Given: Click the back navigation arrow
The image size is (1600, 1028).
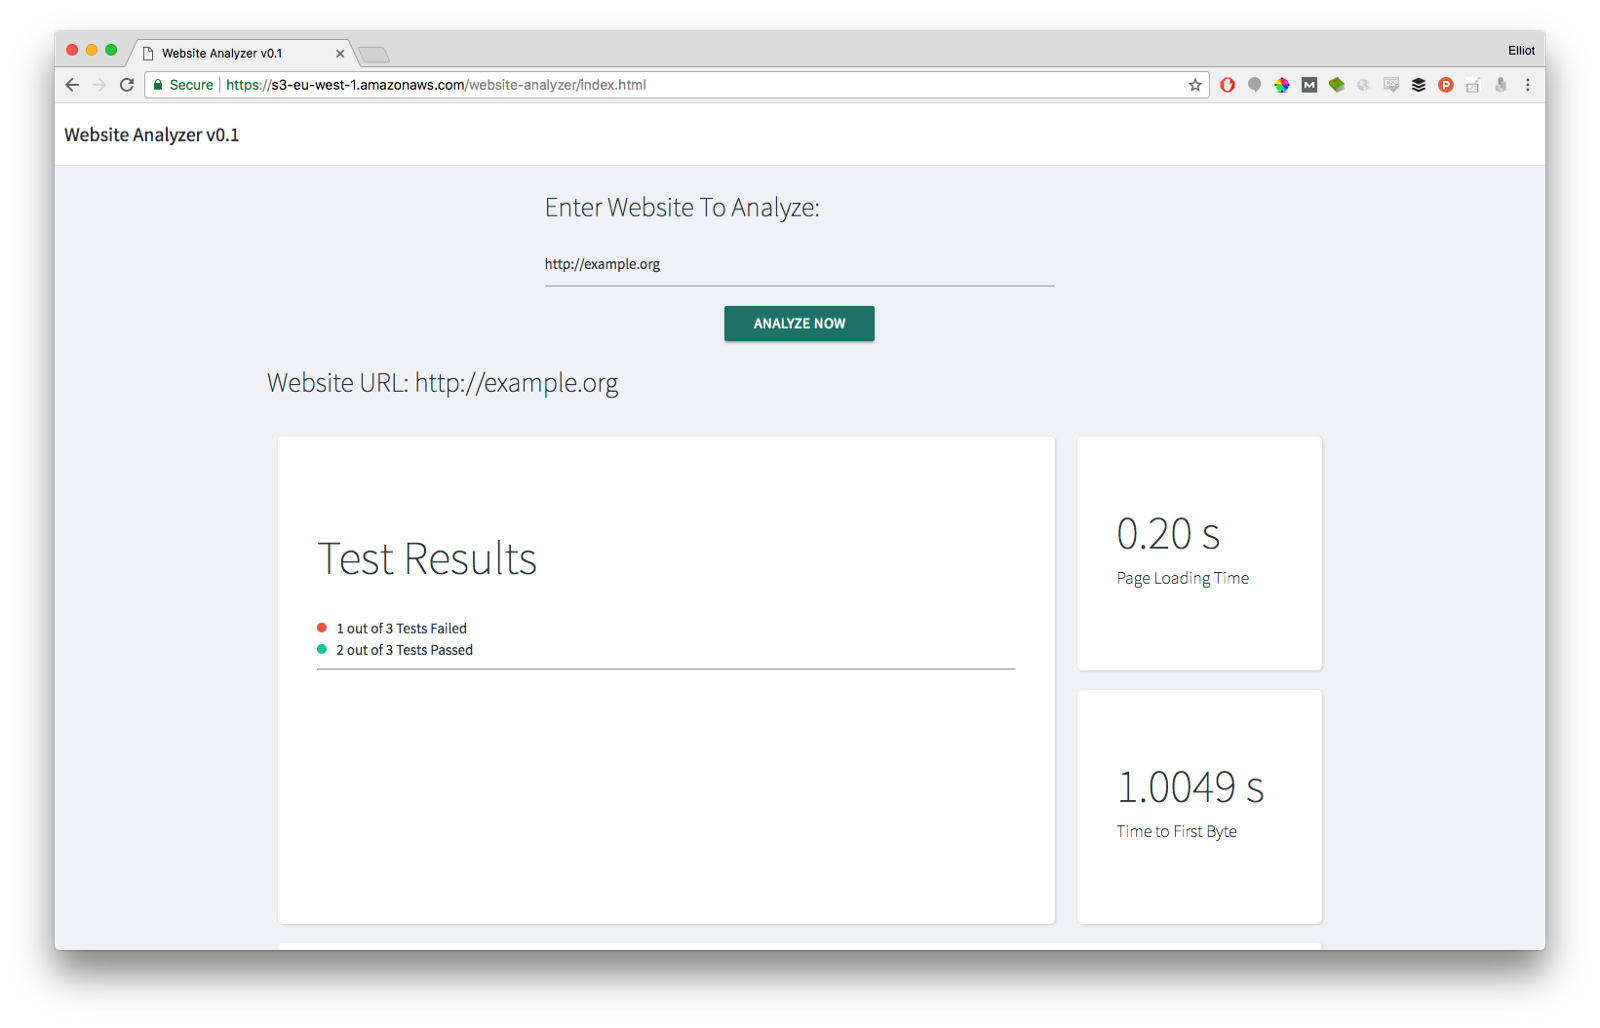Looking at the screenshot, I should [72, 85].
